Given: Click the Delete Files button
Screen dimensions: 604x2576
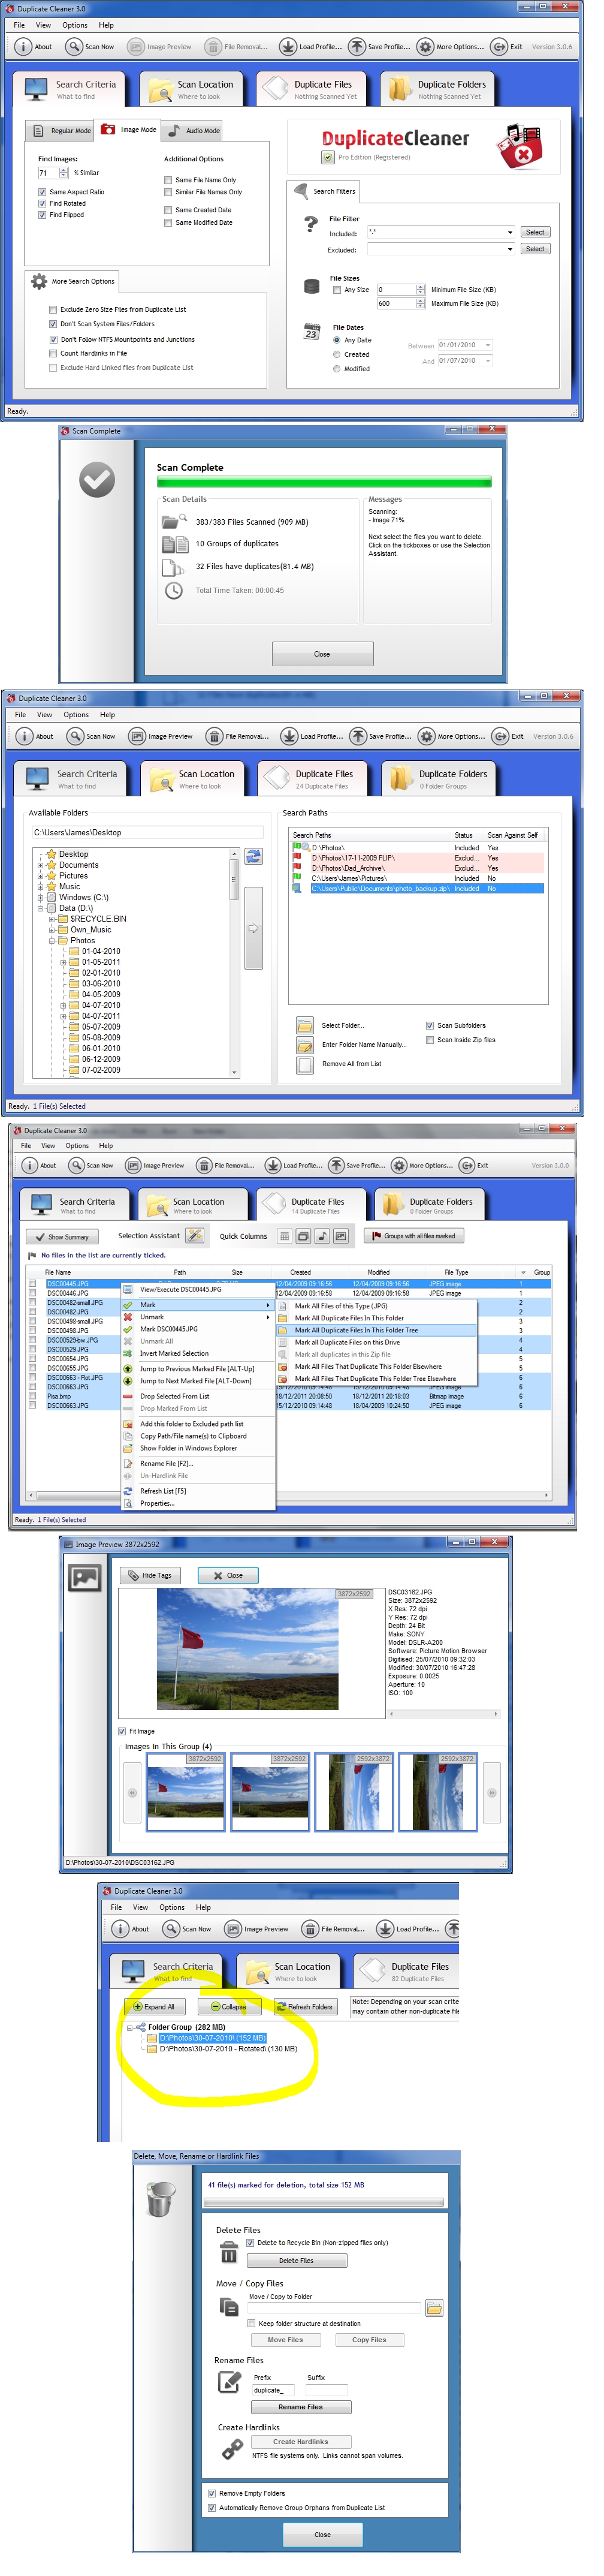Looking at the screenshot, I should (x=296, y=2260).
